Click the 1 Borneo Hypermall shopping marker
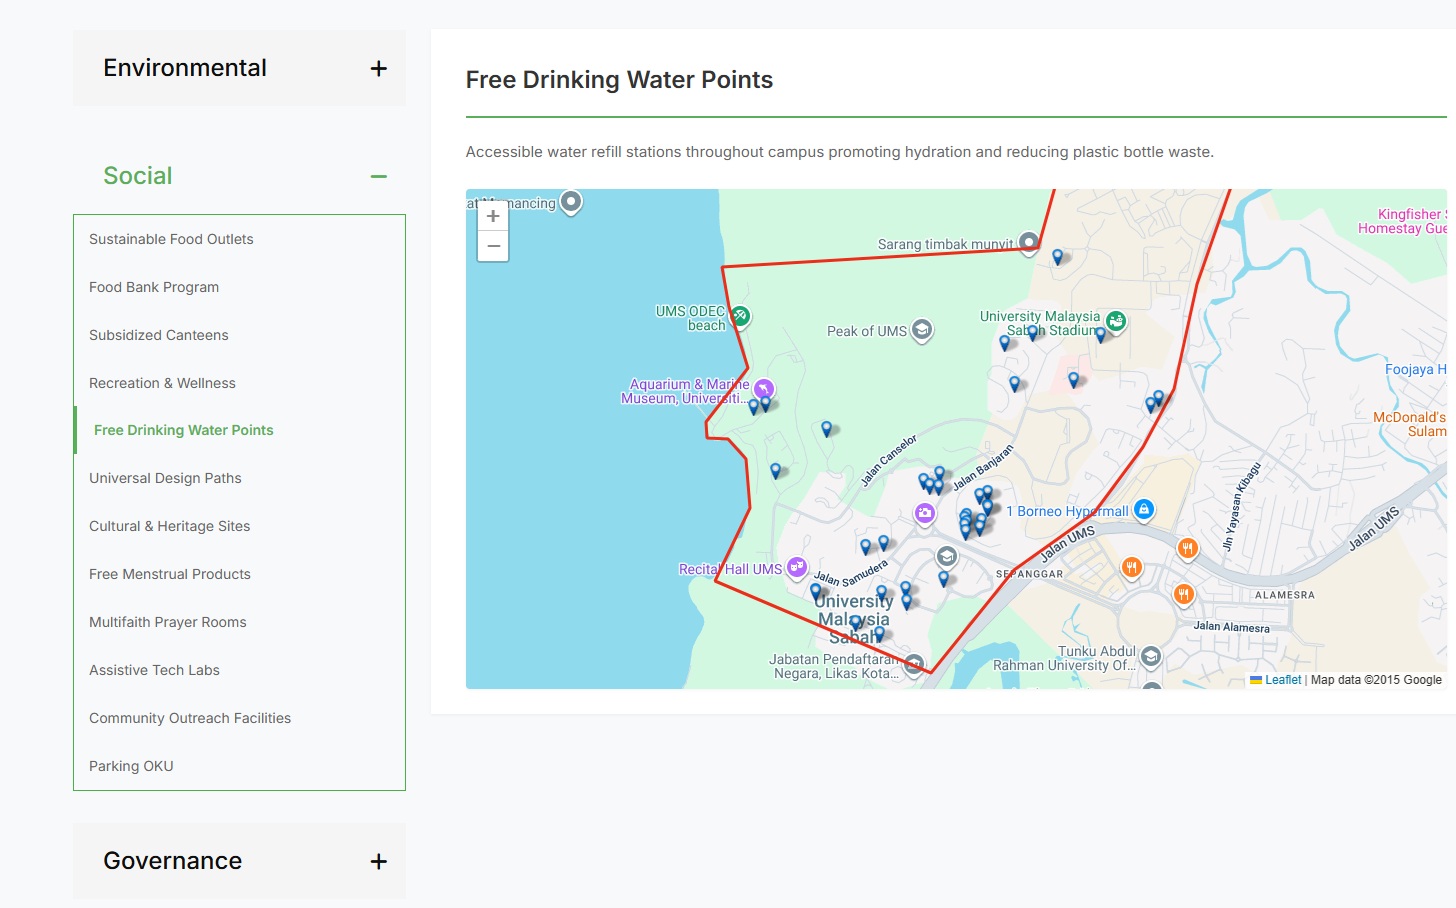 (1144, 510)
